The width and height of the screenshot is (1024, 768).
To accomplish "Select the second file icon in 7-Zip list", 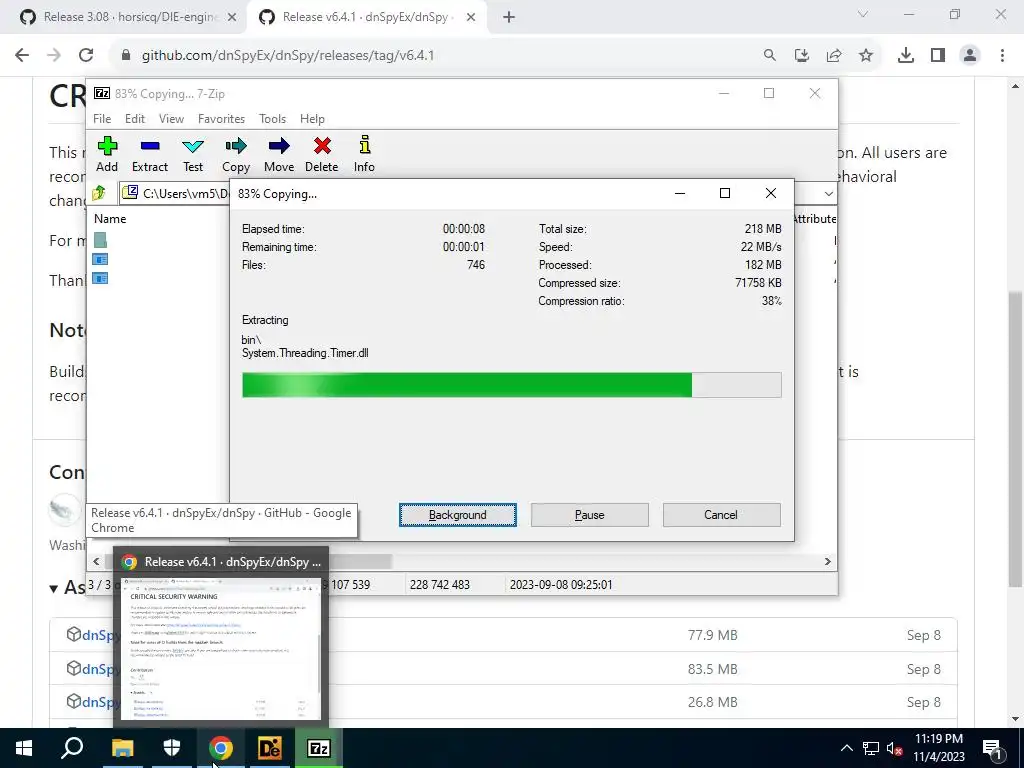I will pos(100,259).
